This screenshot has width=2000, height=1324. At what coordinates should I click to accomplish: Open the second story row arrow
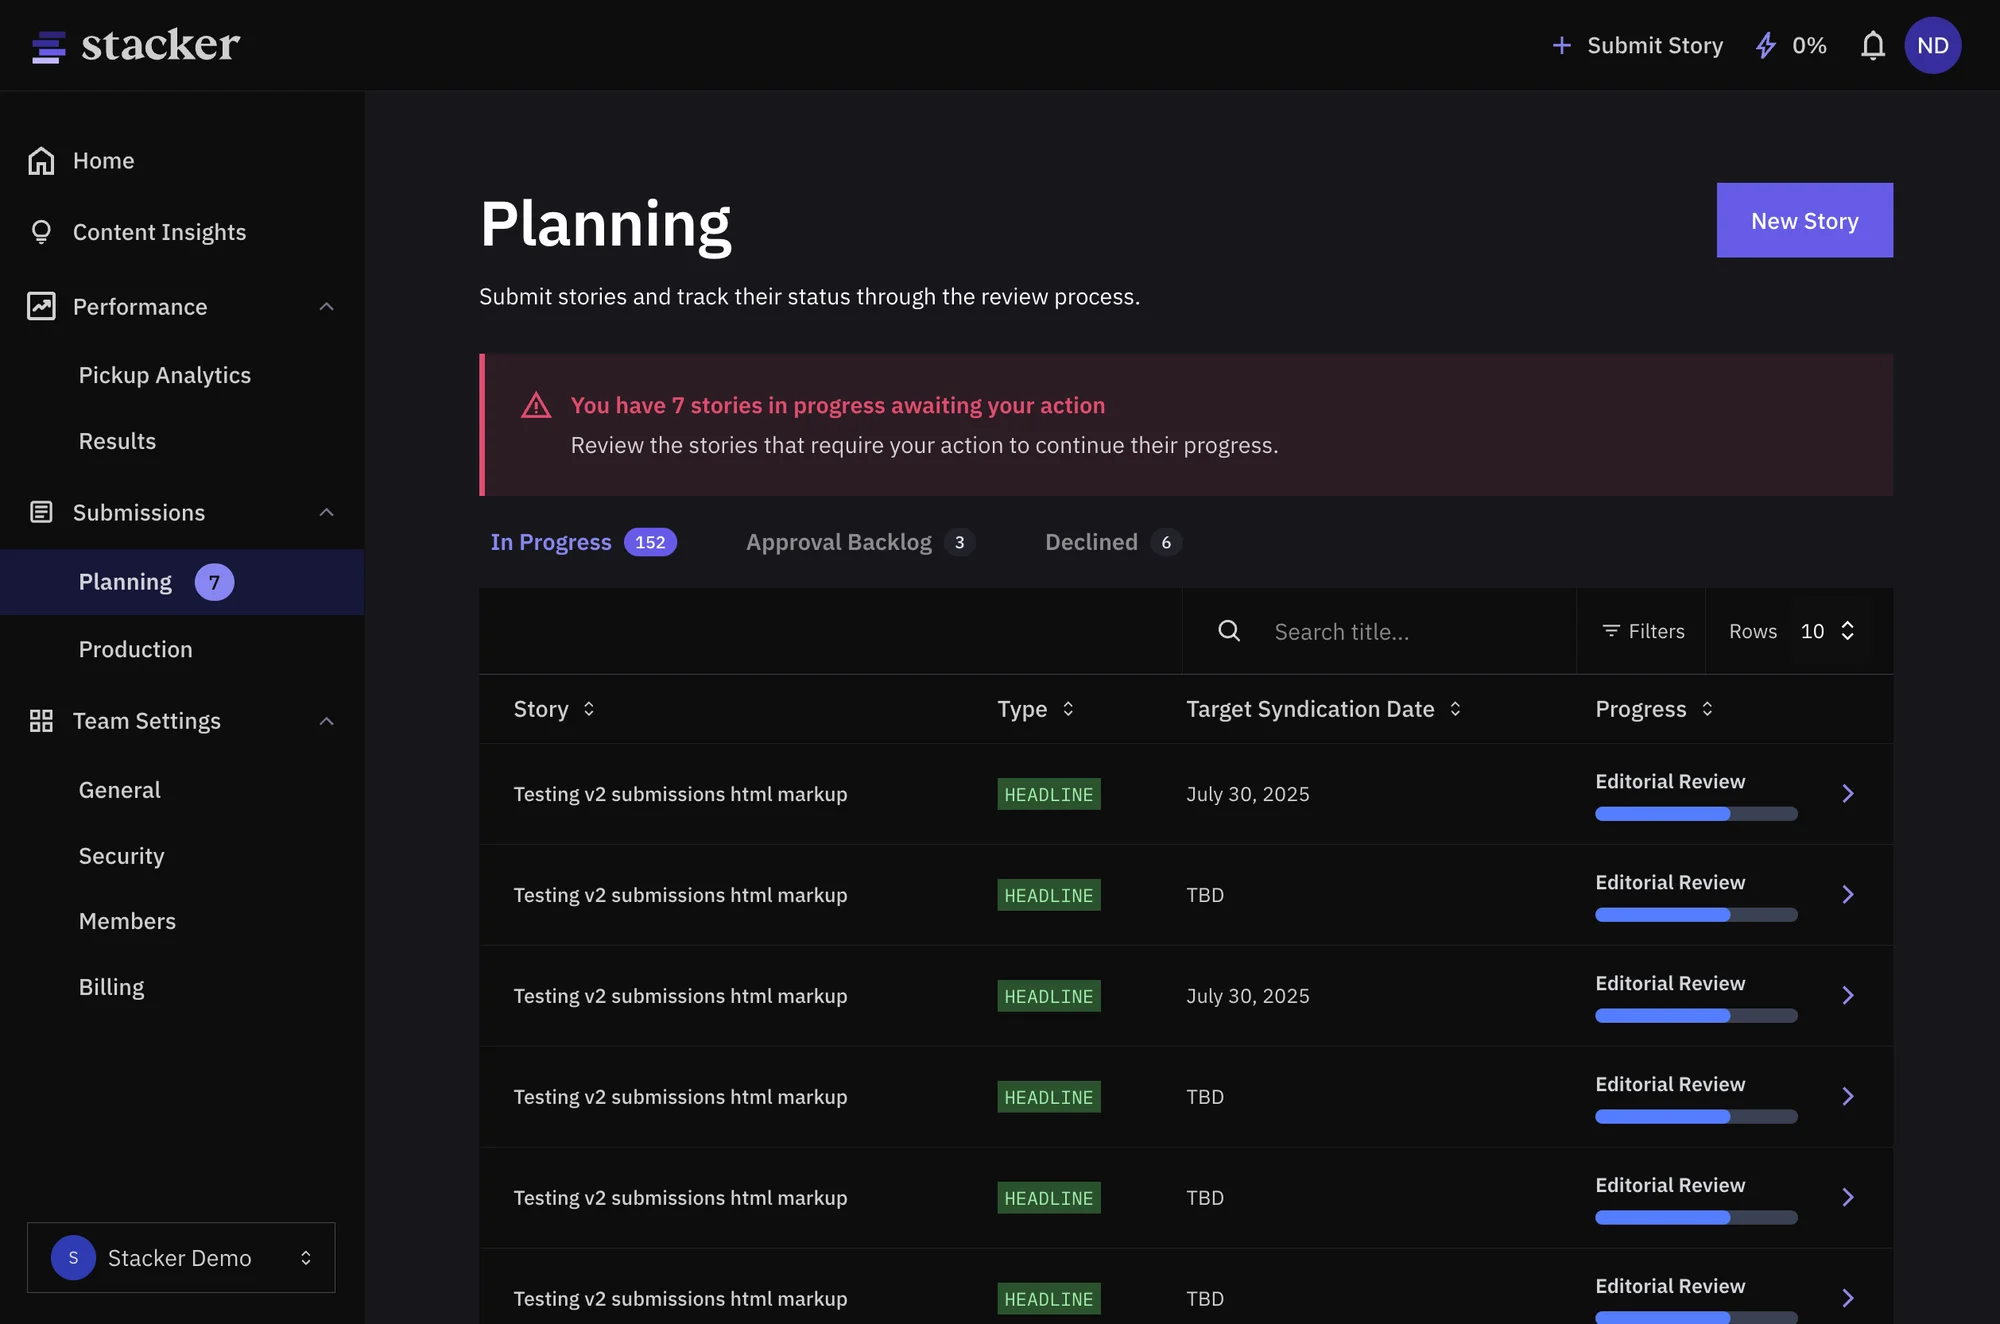(1848, 895)
